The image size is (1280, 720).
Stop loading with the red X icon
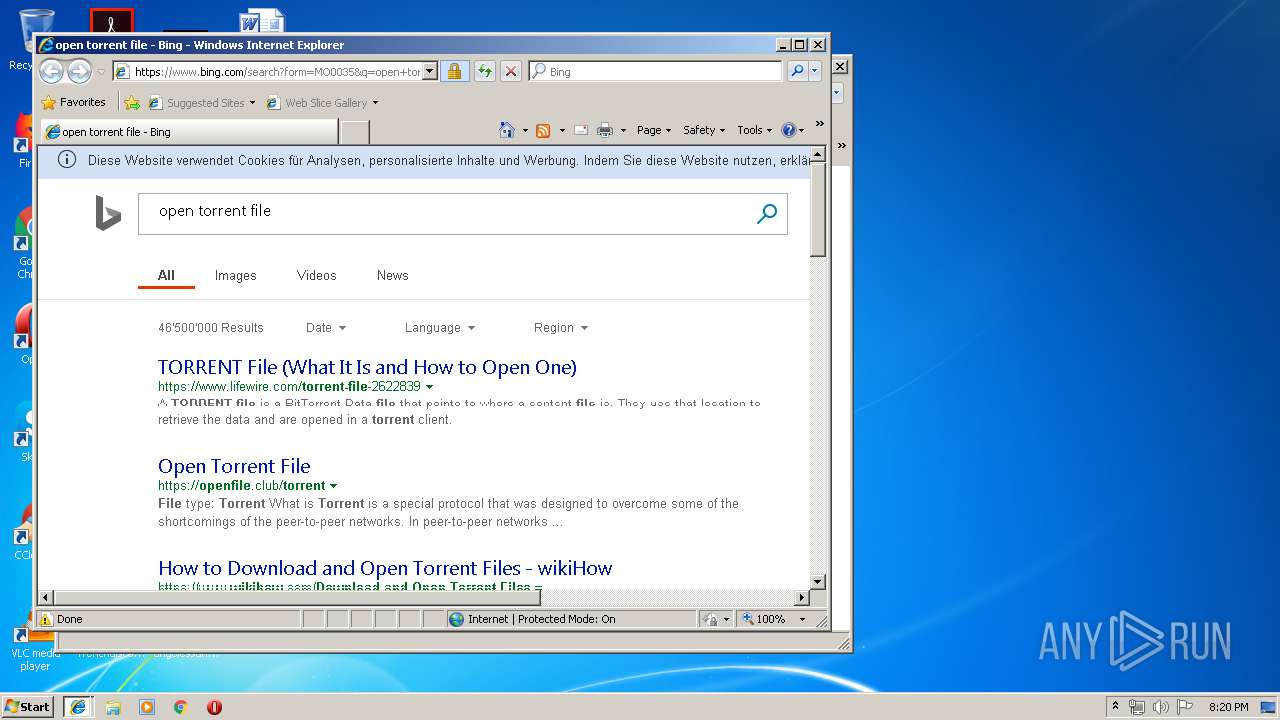coord(510,71)
